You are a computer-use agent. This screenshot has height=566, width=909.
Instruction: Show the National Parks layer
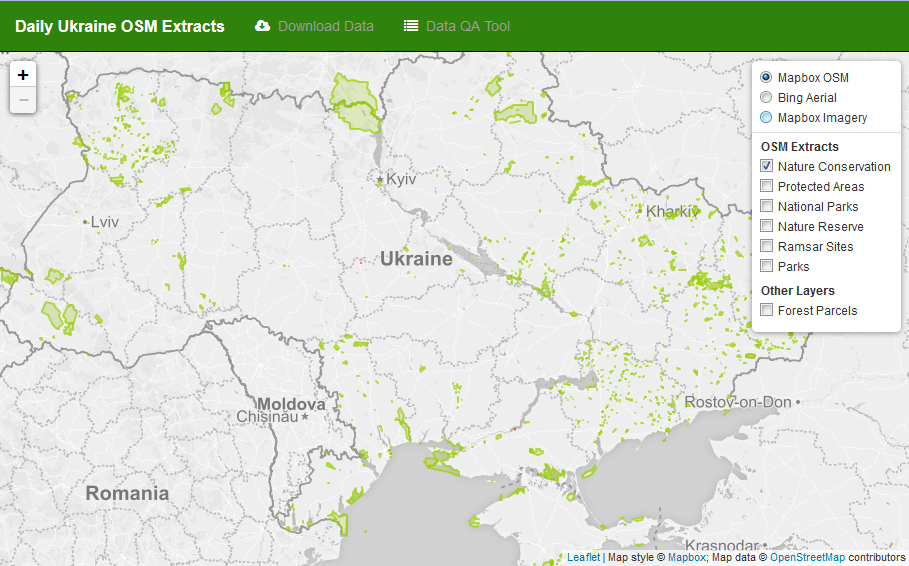click(x=767, y=206)
